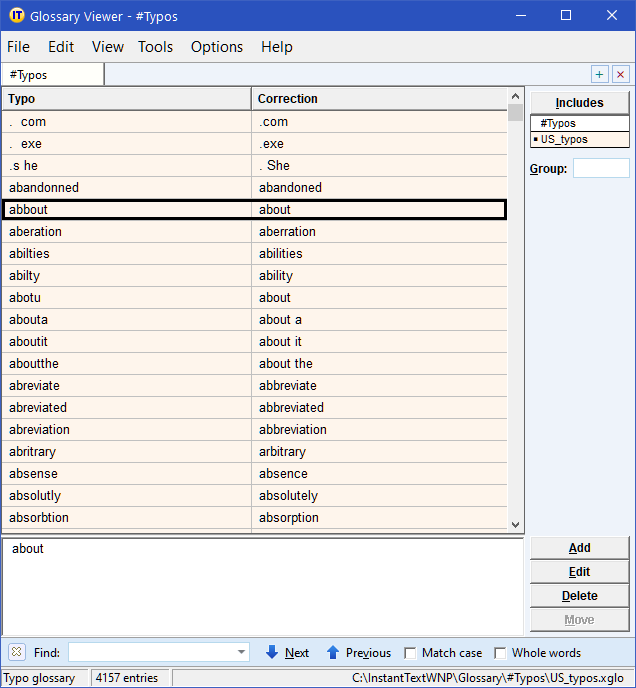Open the Tools menu

(x=155, y=47)
